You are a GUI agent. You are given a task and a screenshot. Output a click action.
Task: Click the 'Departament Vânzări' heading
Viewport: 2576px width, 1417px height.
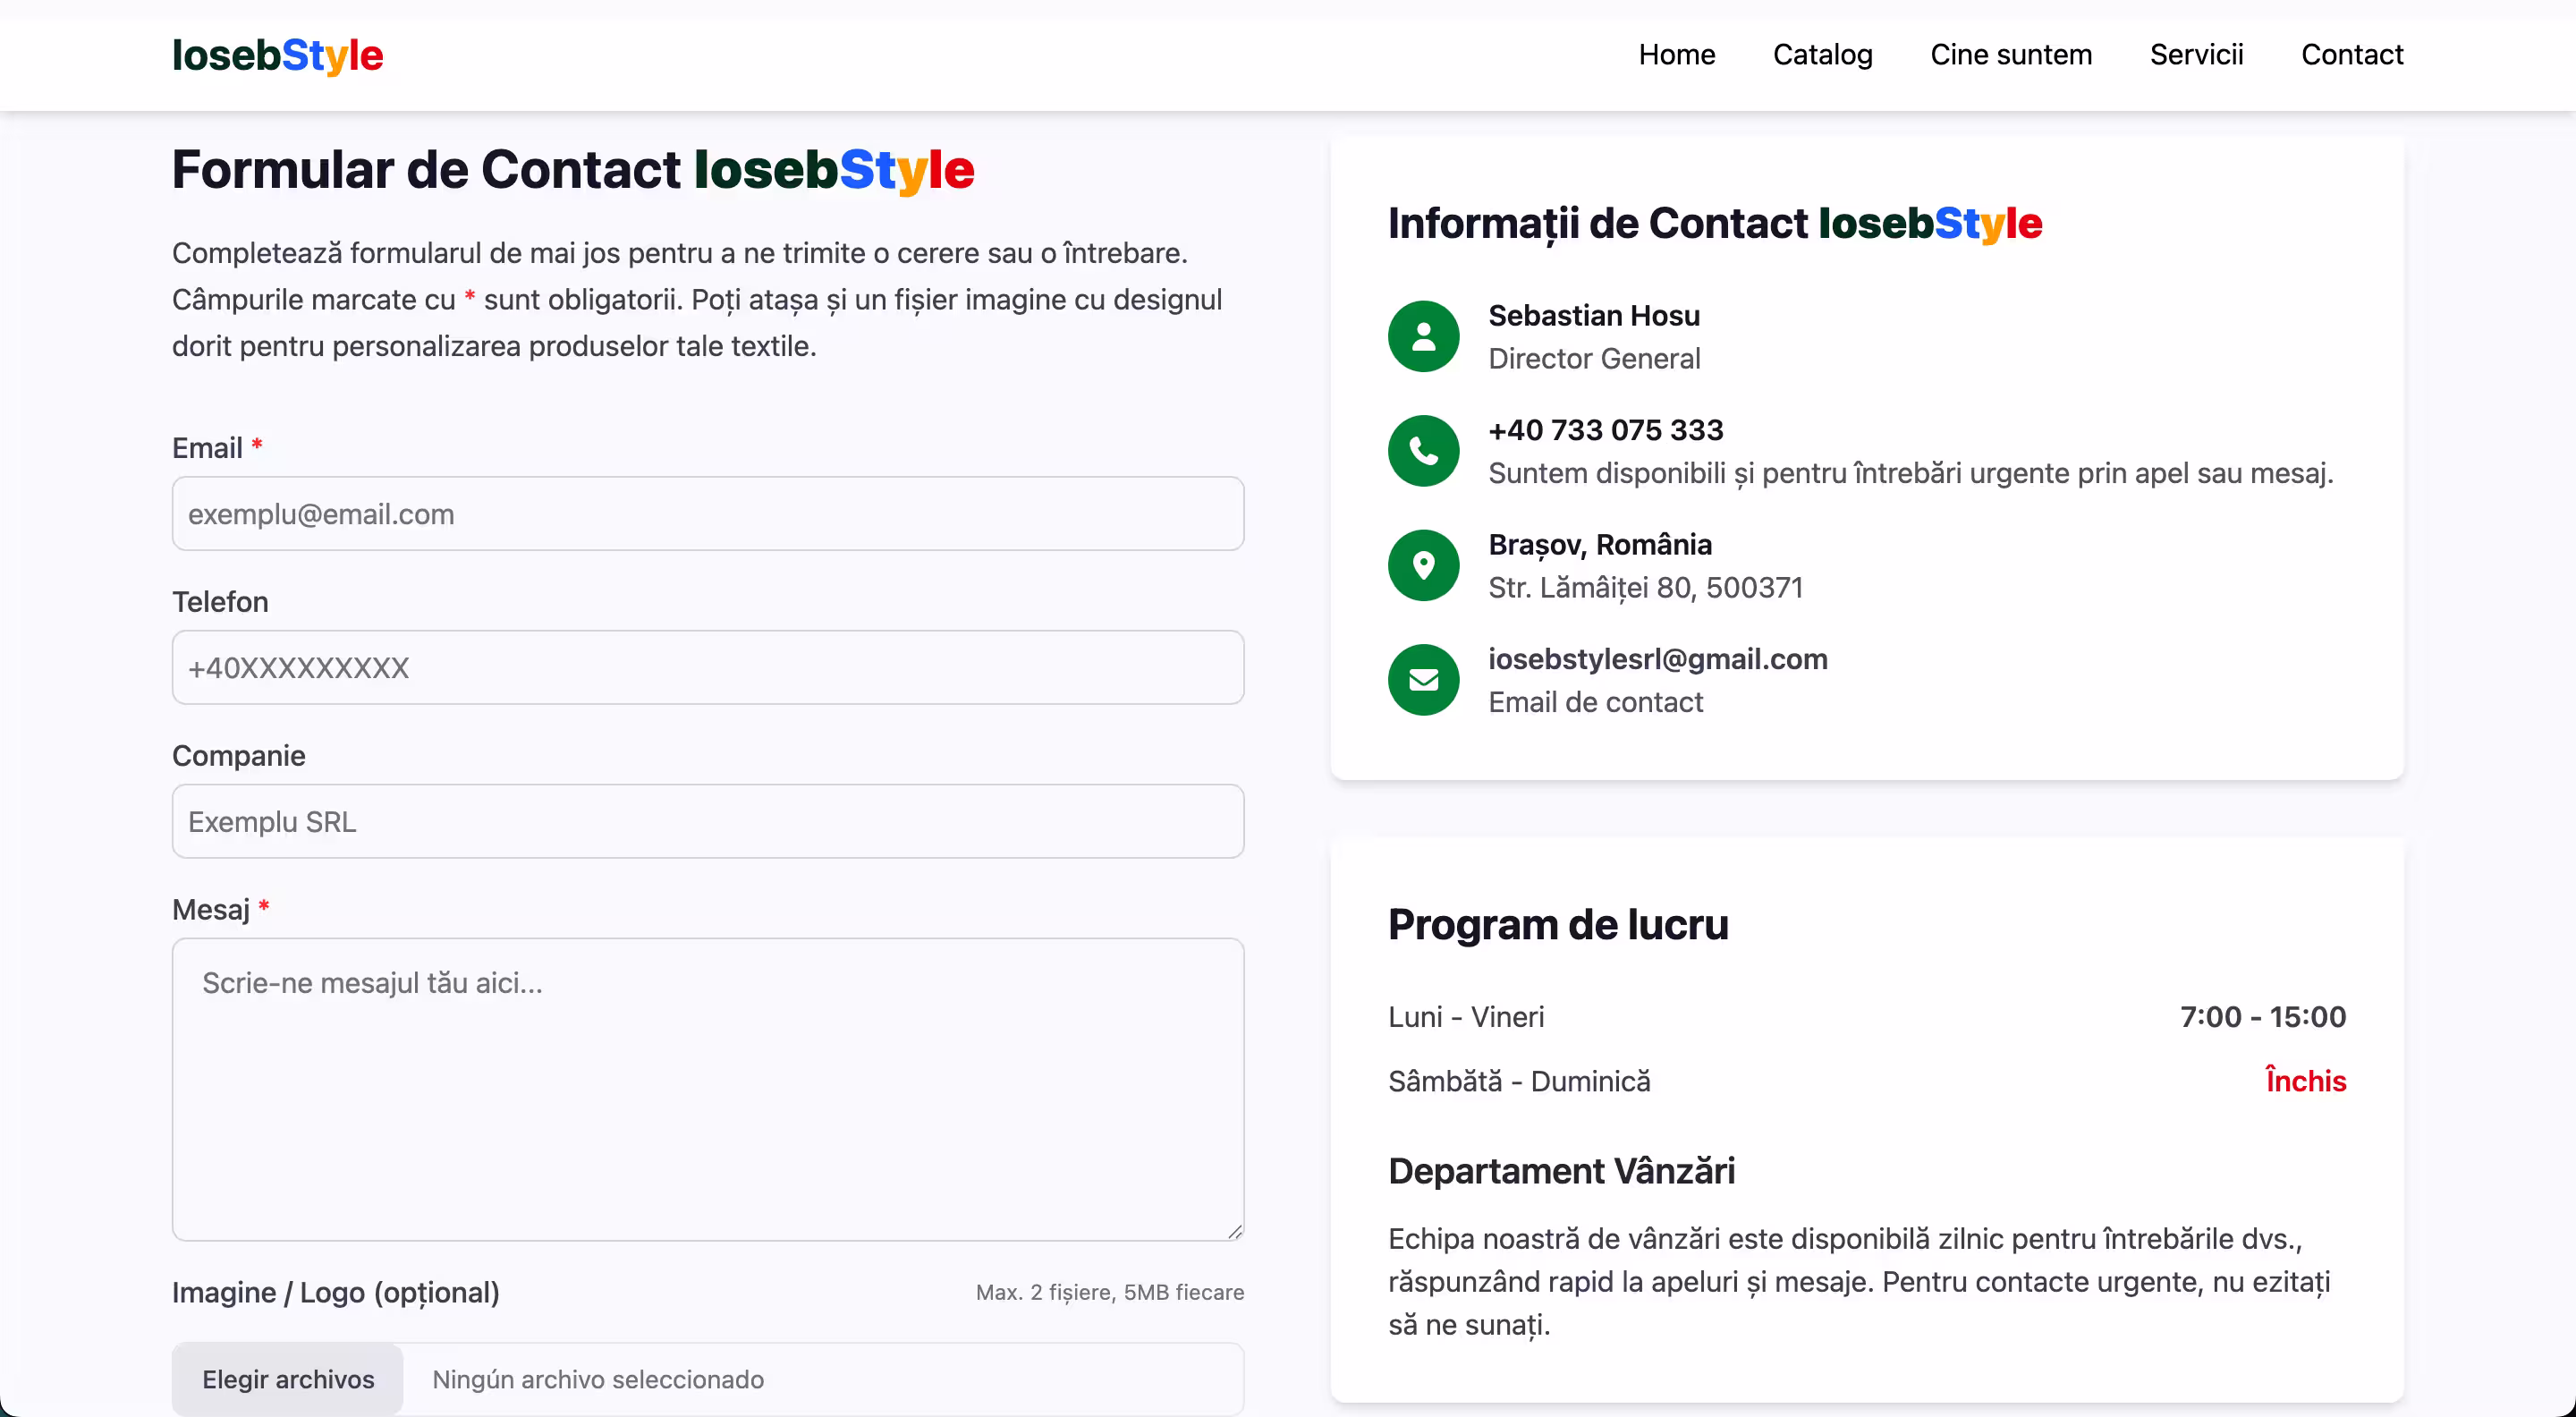[x=1561, y=1171]
